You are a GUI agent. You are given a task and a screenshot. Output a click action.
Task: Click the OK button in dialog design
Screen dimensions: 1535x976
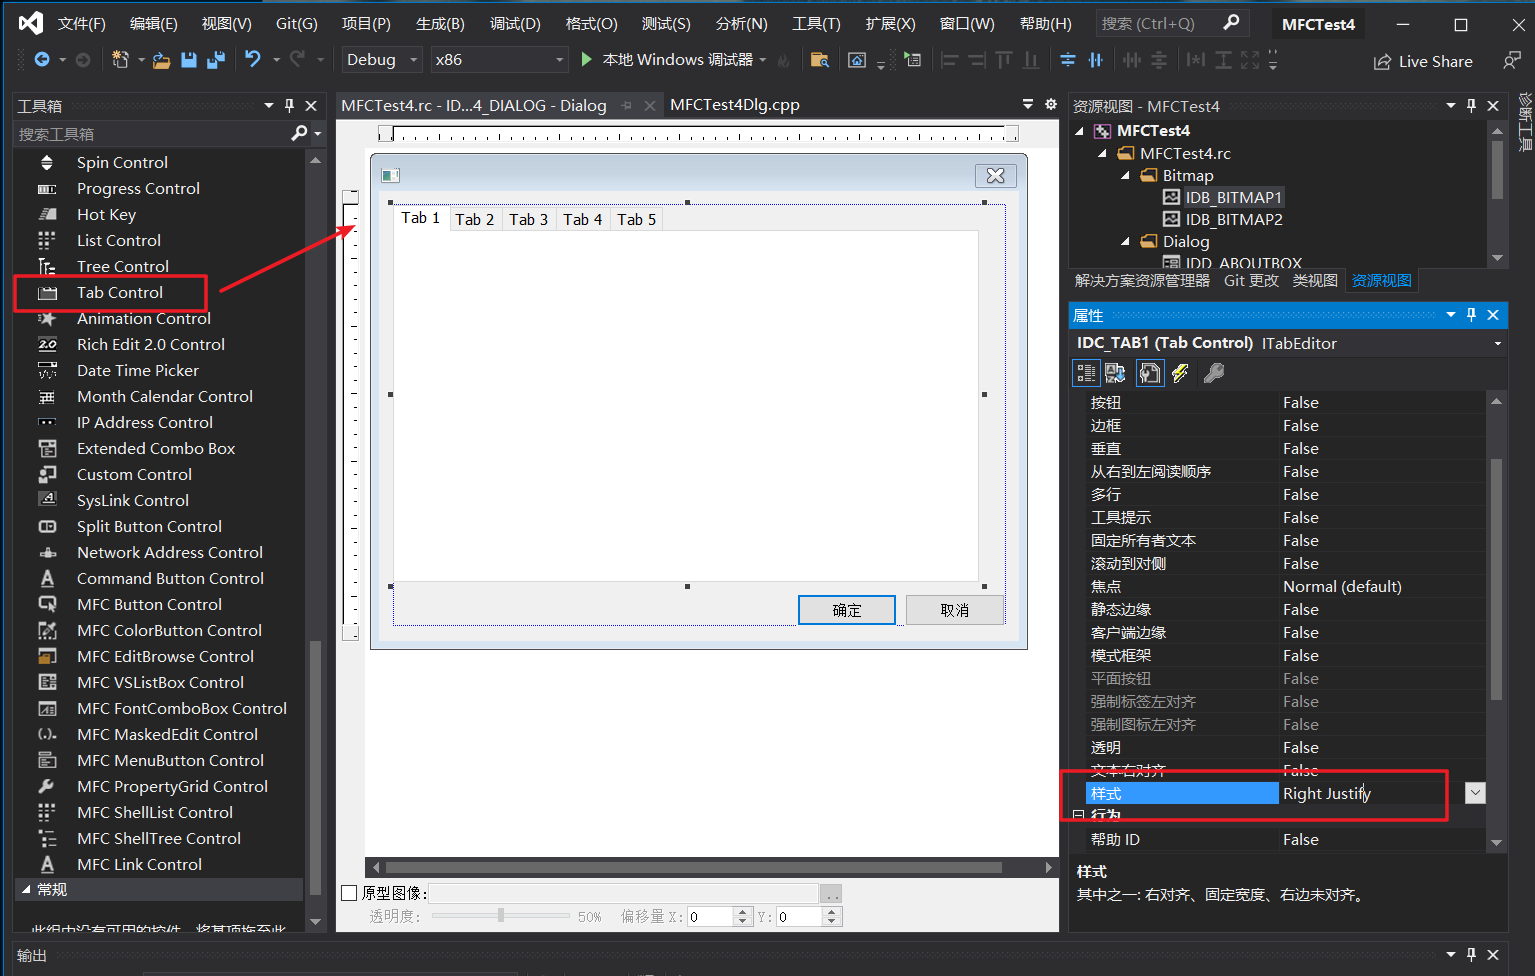(847, 610)
